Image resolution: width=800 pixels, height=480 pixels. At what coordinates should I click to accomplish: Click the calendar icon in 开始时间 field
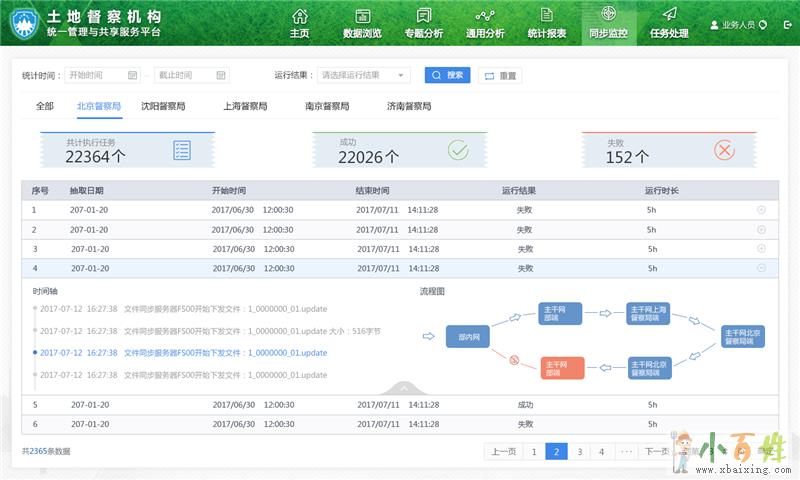coord(133,75)
